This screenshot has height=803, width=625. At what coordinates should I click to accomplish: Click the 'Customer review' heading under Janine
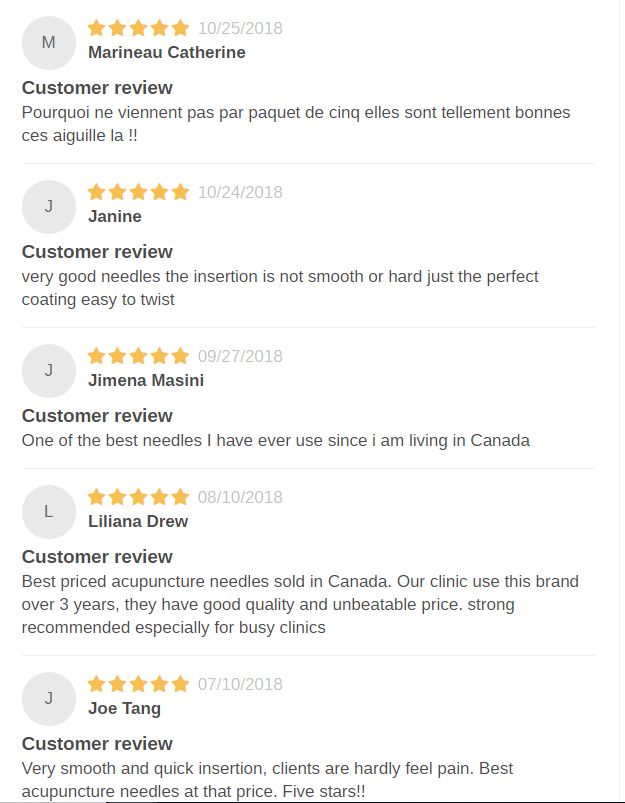click(97, 251)
